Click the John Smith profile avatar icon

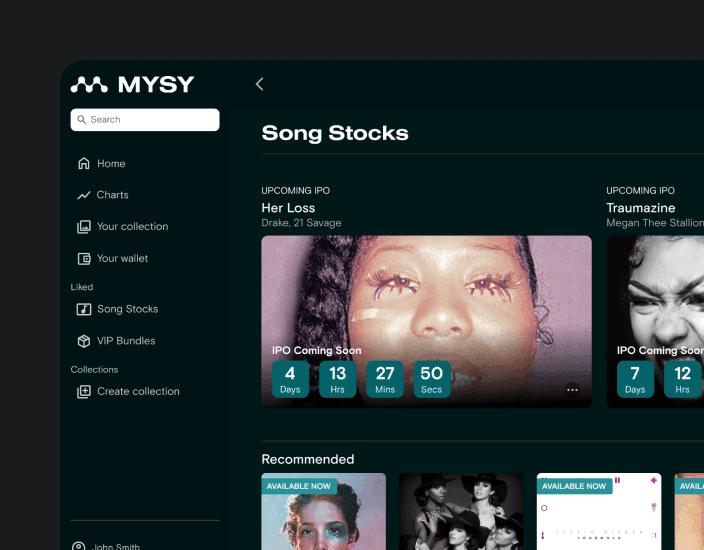coord(79,546)
